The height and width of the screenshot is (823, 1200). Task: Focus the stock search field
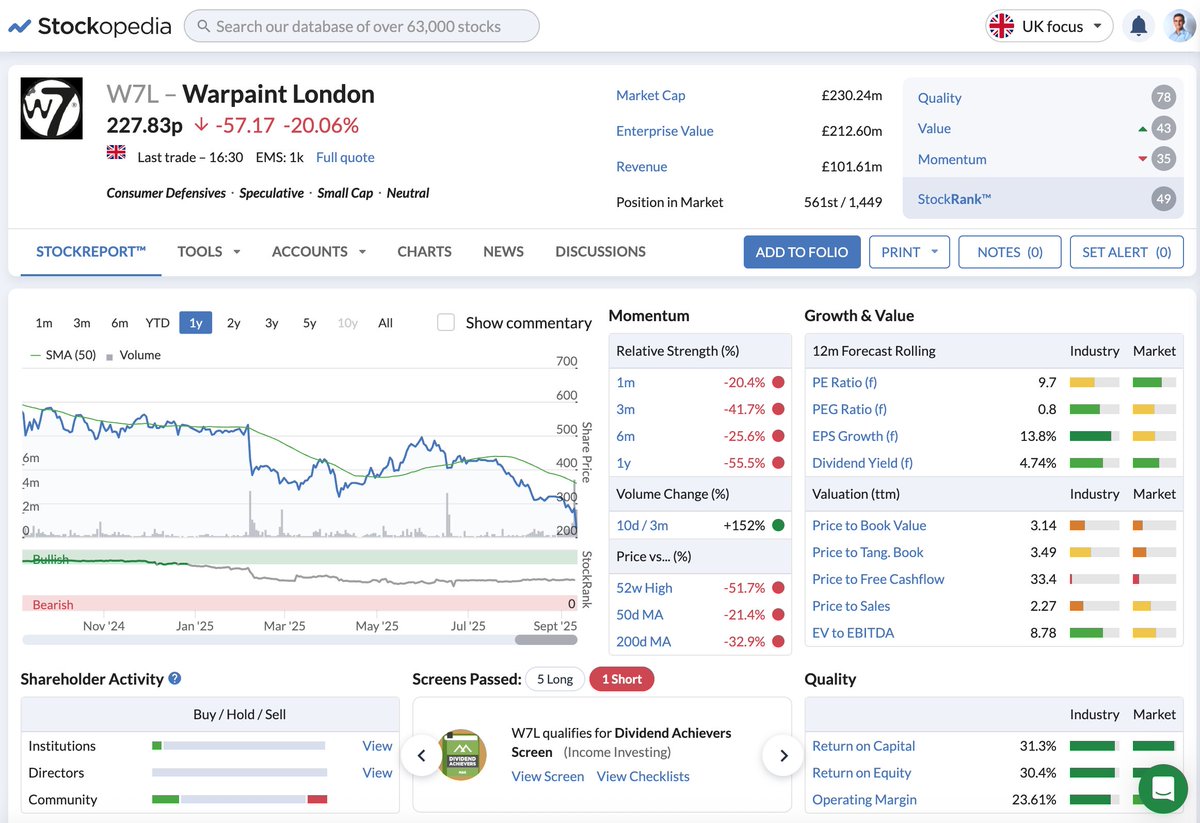pyautogui.click(x=361, y=26)
